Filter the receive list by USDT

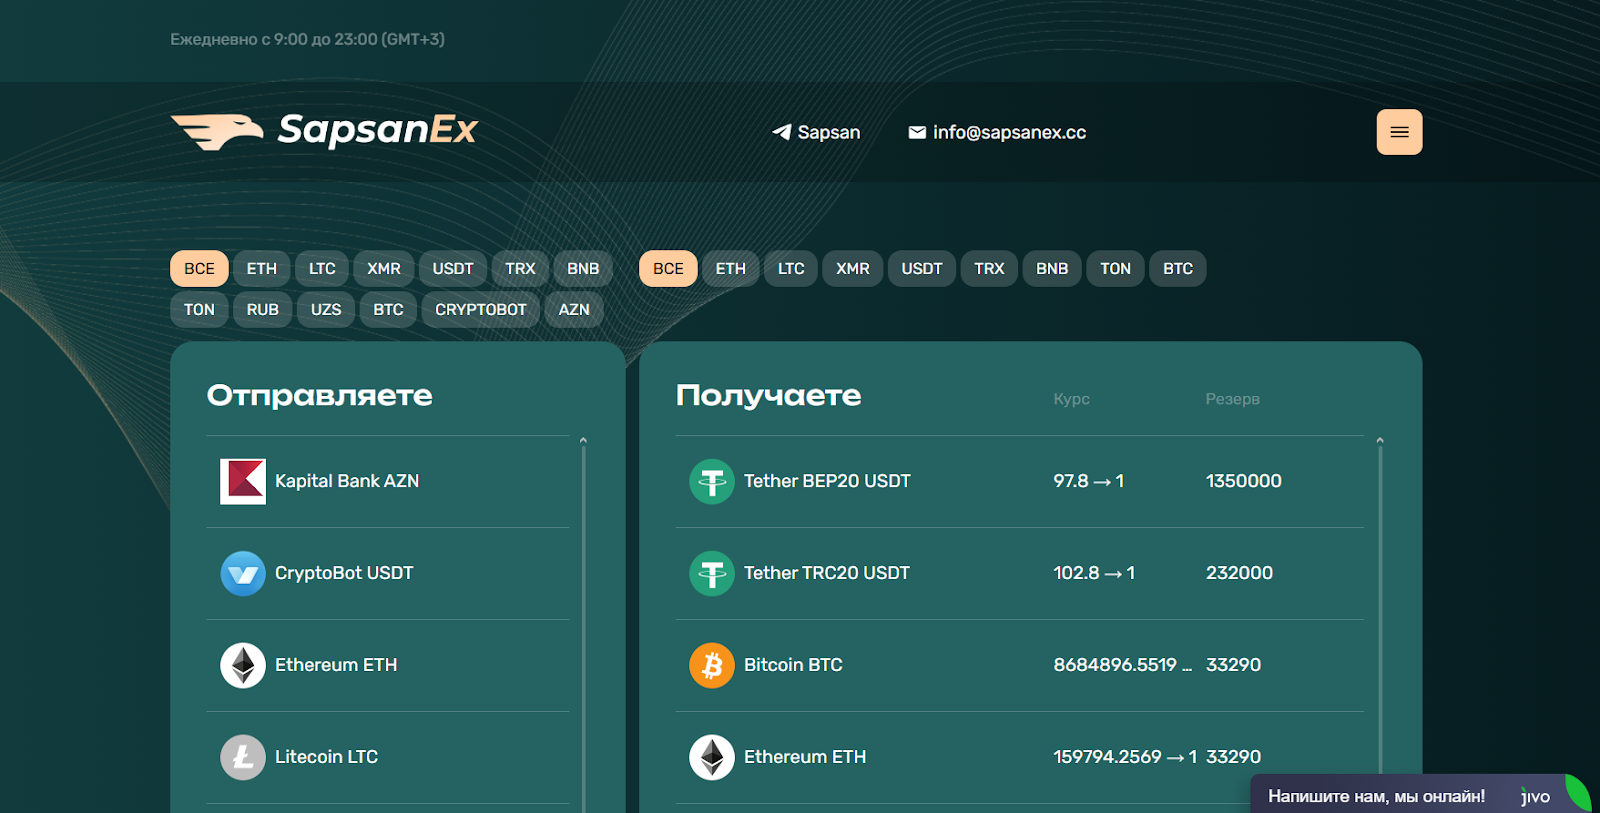point(922,268)
